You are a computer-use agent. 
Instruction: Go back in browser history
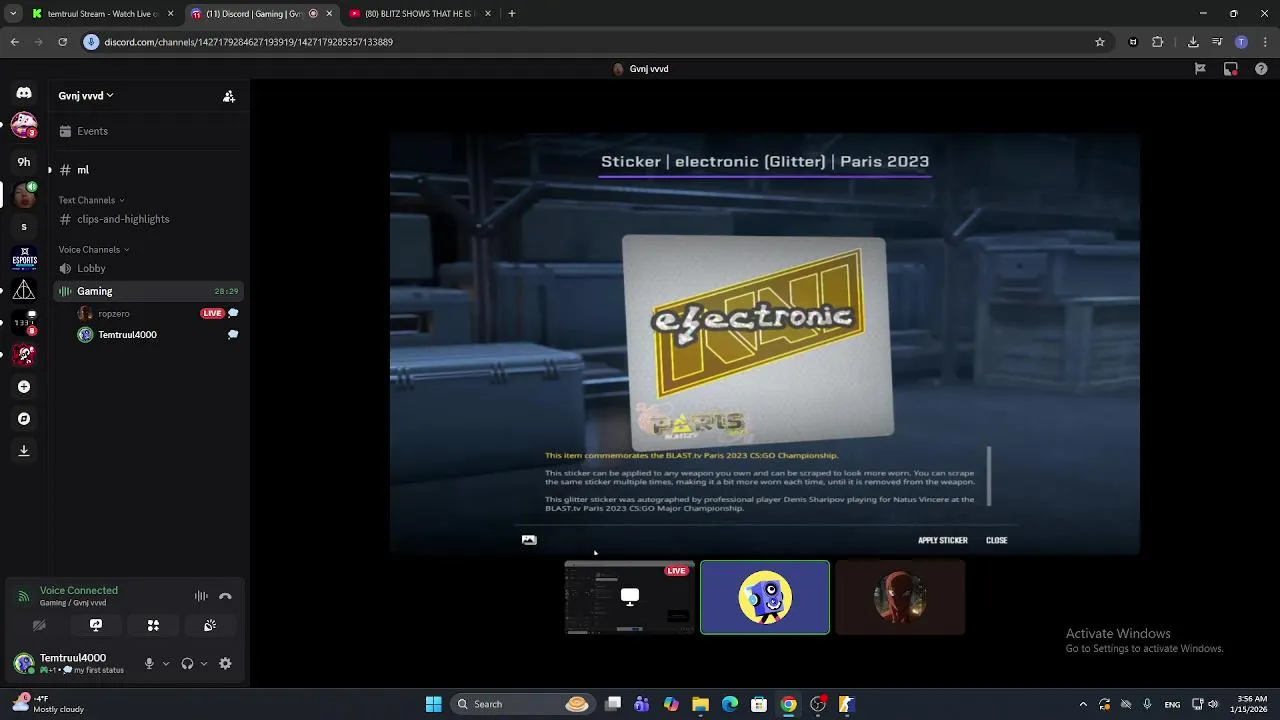point(14,42)
